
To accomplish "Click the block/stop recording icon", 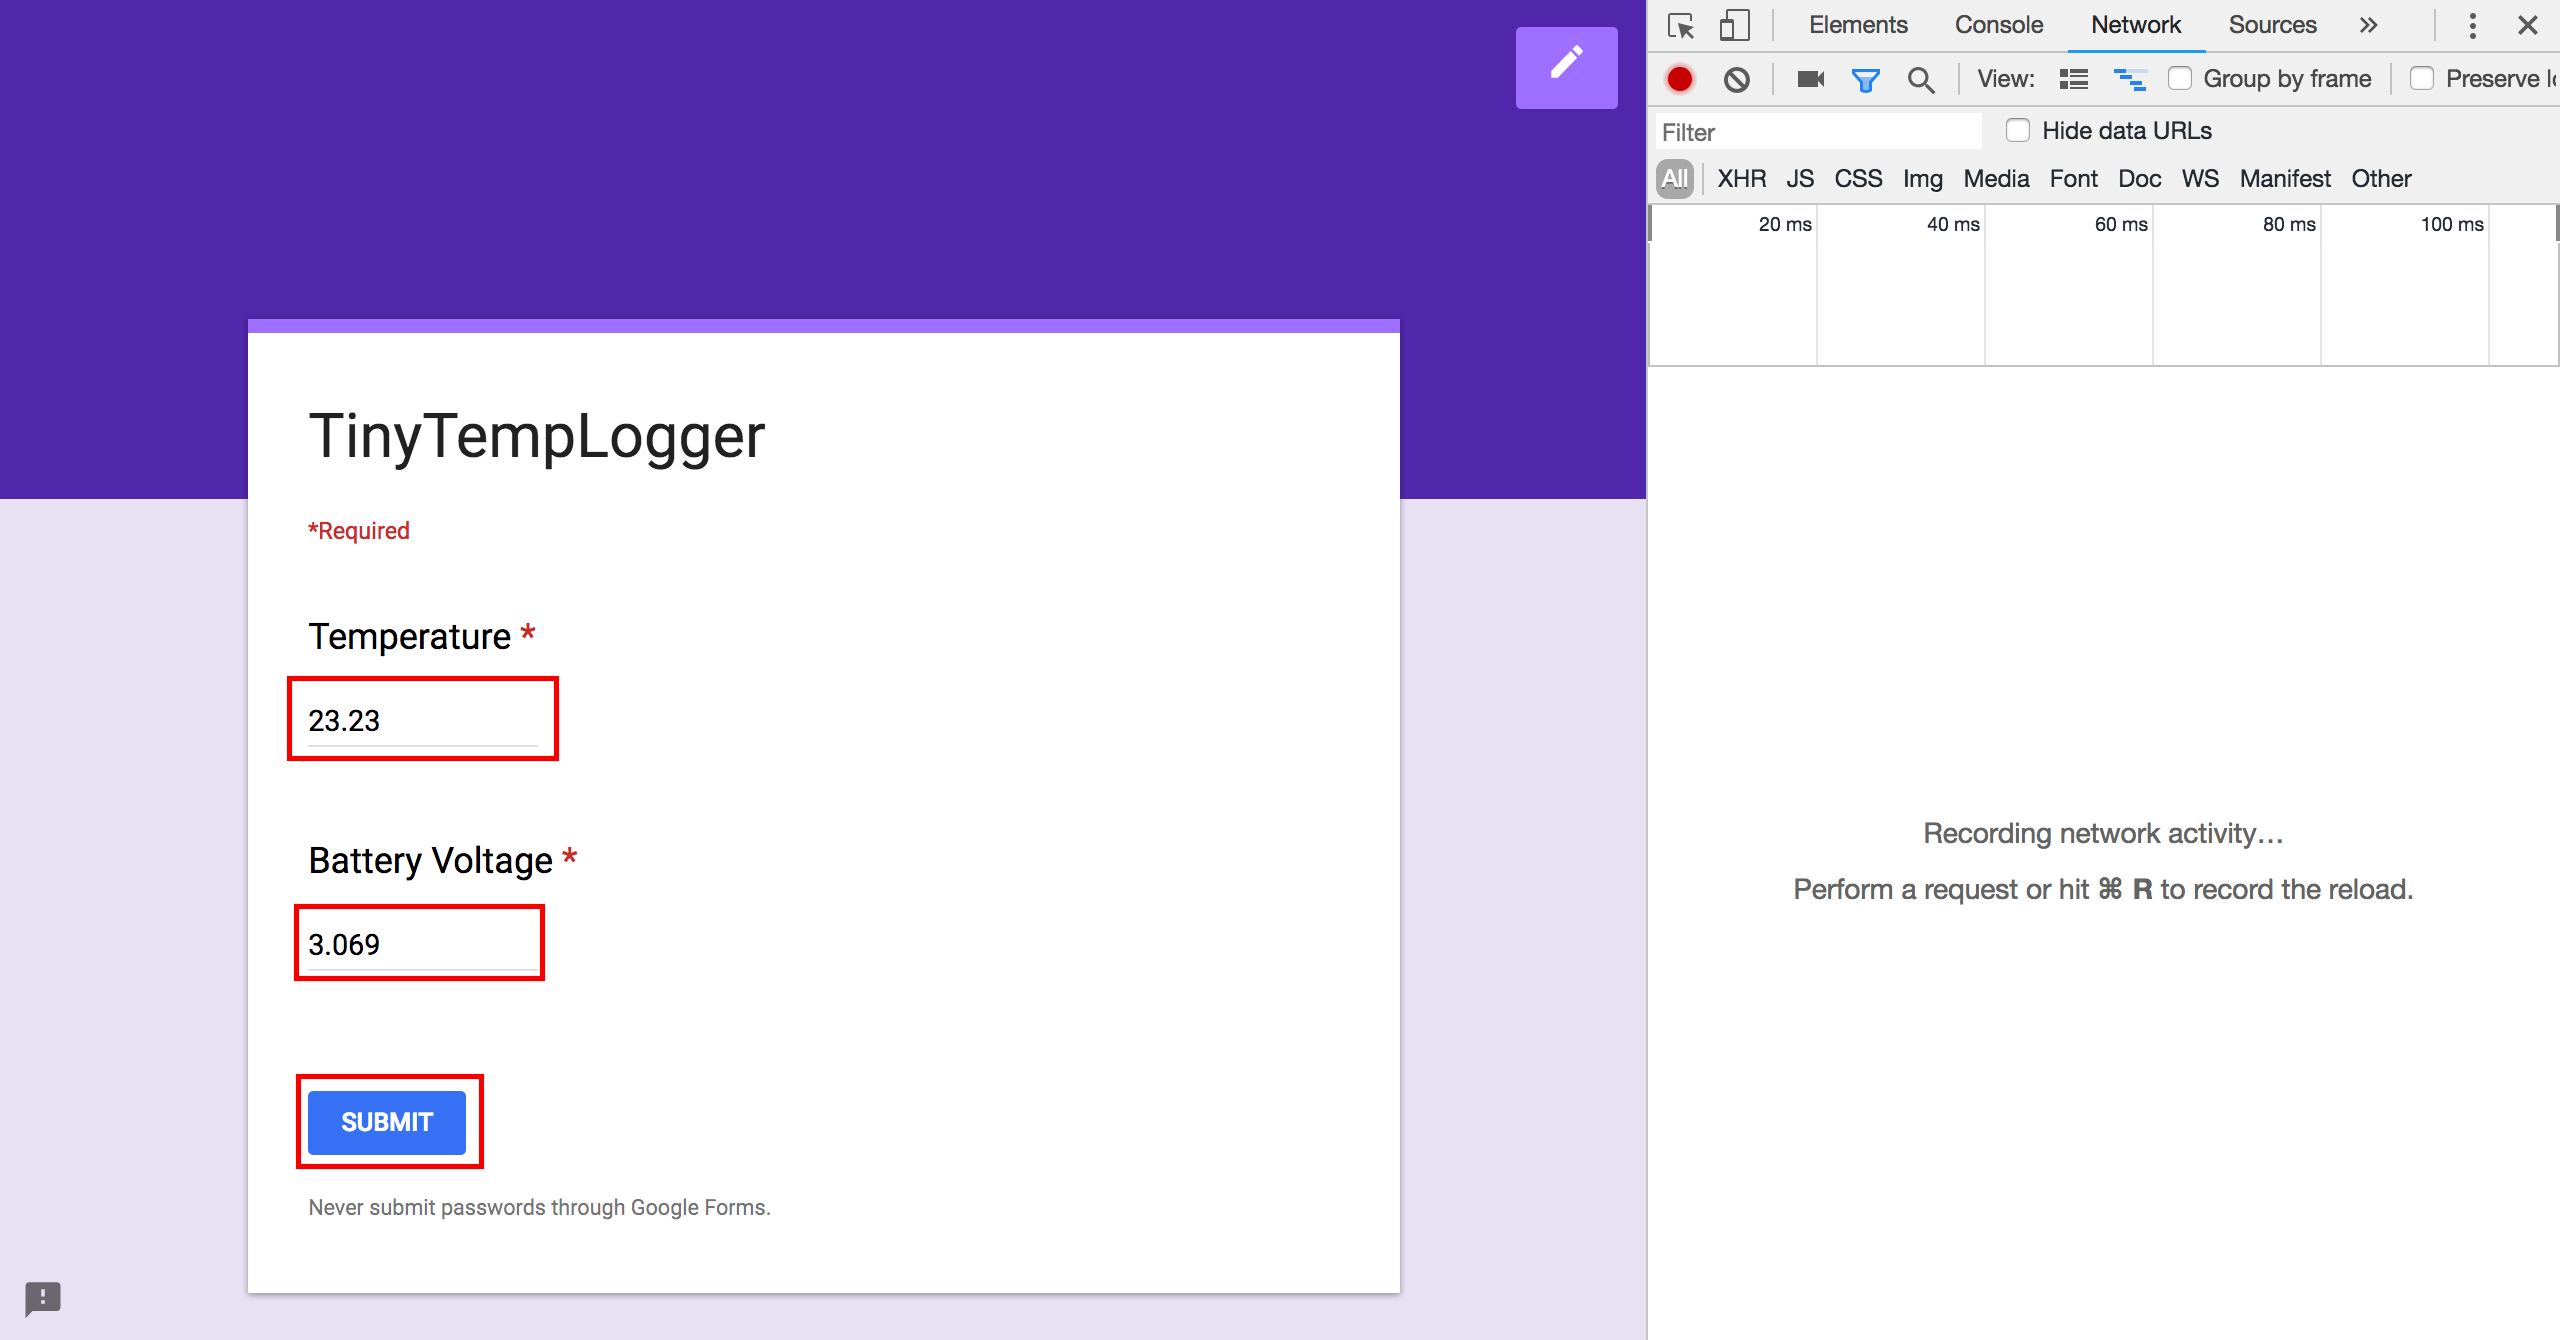I will [1734, 80].
